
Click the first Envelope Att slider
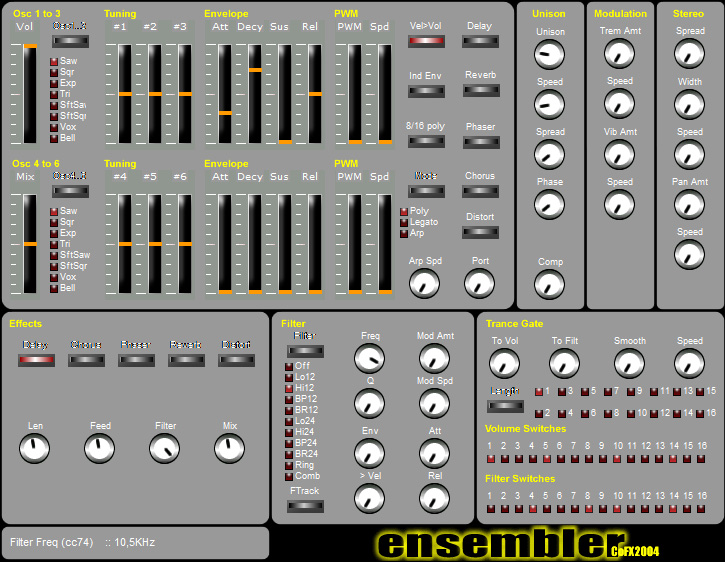click(x=225, y=94)
